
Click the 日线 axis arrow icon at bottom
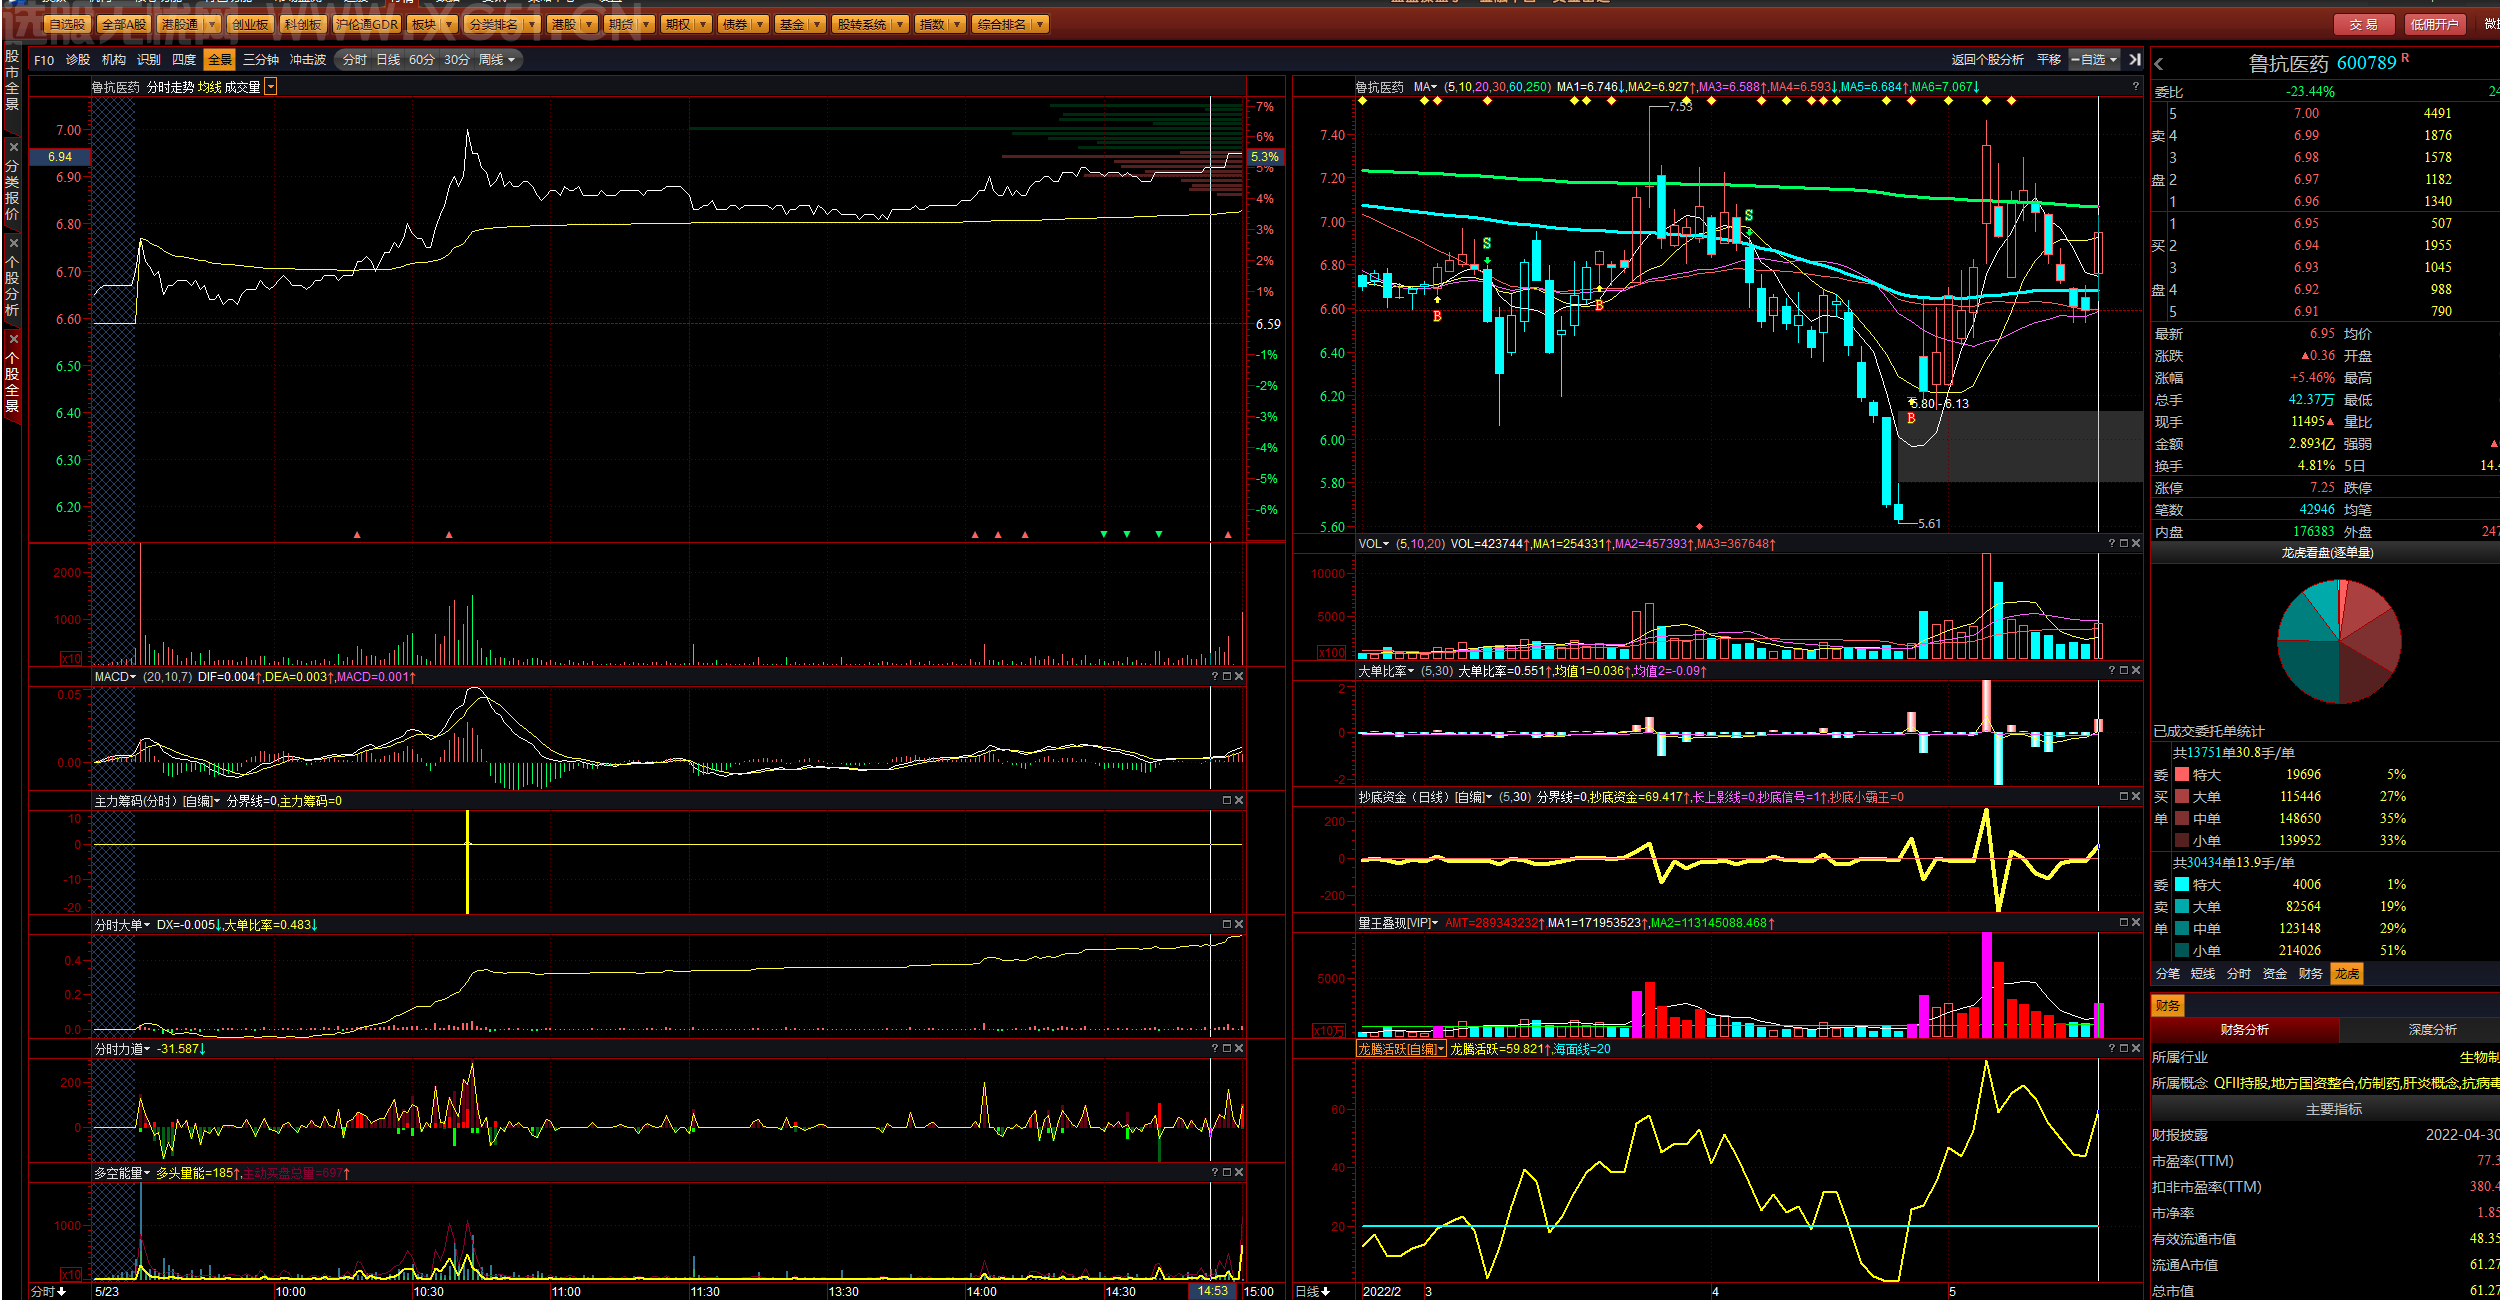pos(1326,1292)
